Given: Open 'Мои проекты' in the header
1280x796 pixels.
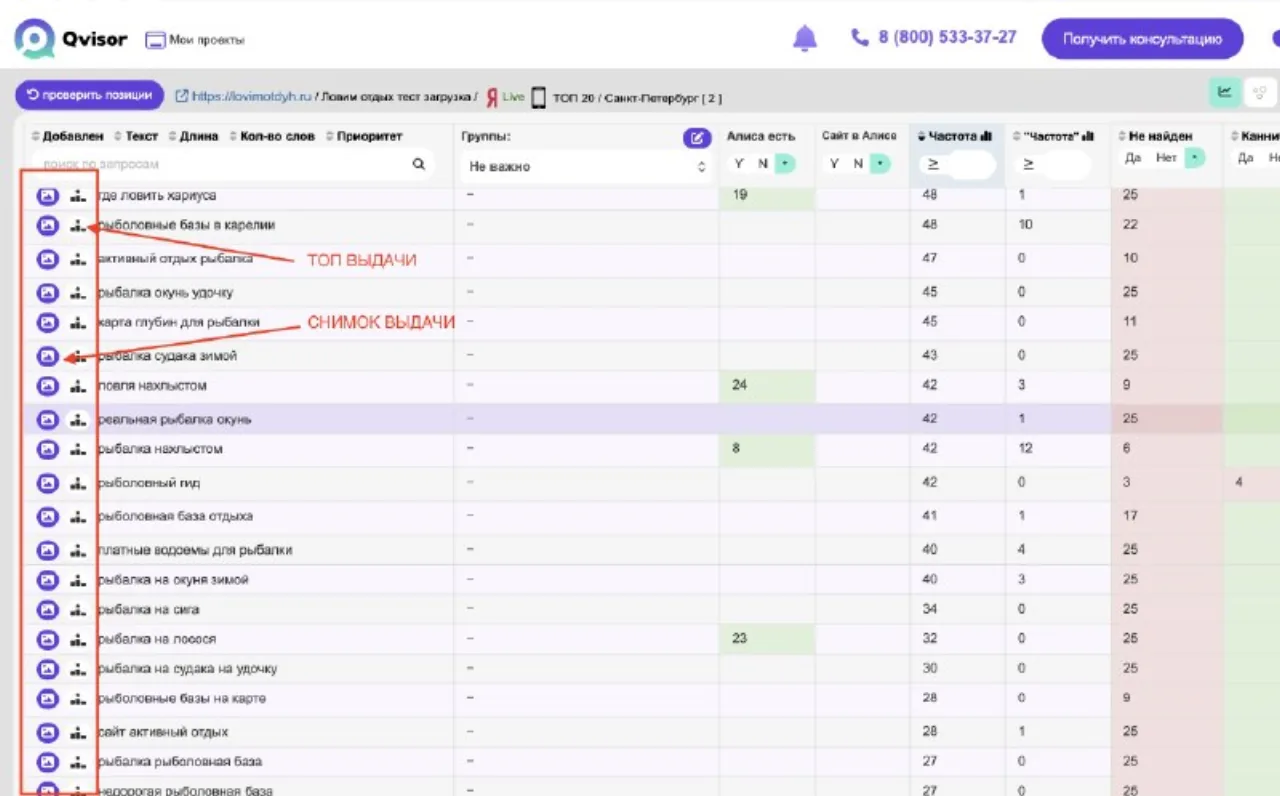Looking at the screenshot, I should point(195,40).
